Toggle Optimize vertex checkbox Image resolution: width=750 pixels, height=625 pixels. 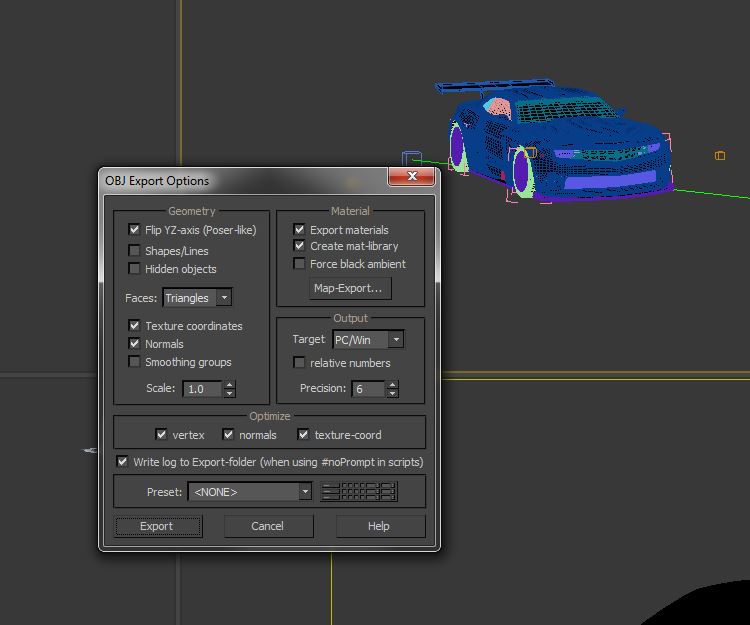click(x=161, y=434)
